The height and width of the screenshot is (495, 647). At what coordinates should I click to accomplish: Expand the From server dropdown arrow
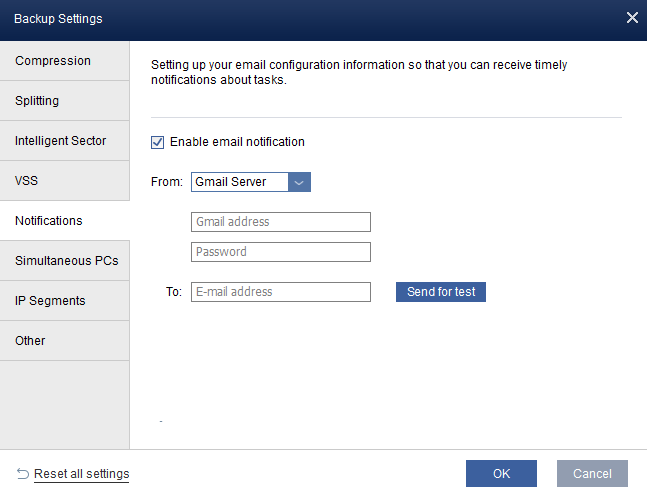[x=299, y=182]
